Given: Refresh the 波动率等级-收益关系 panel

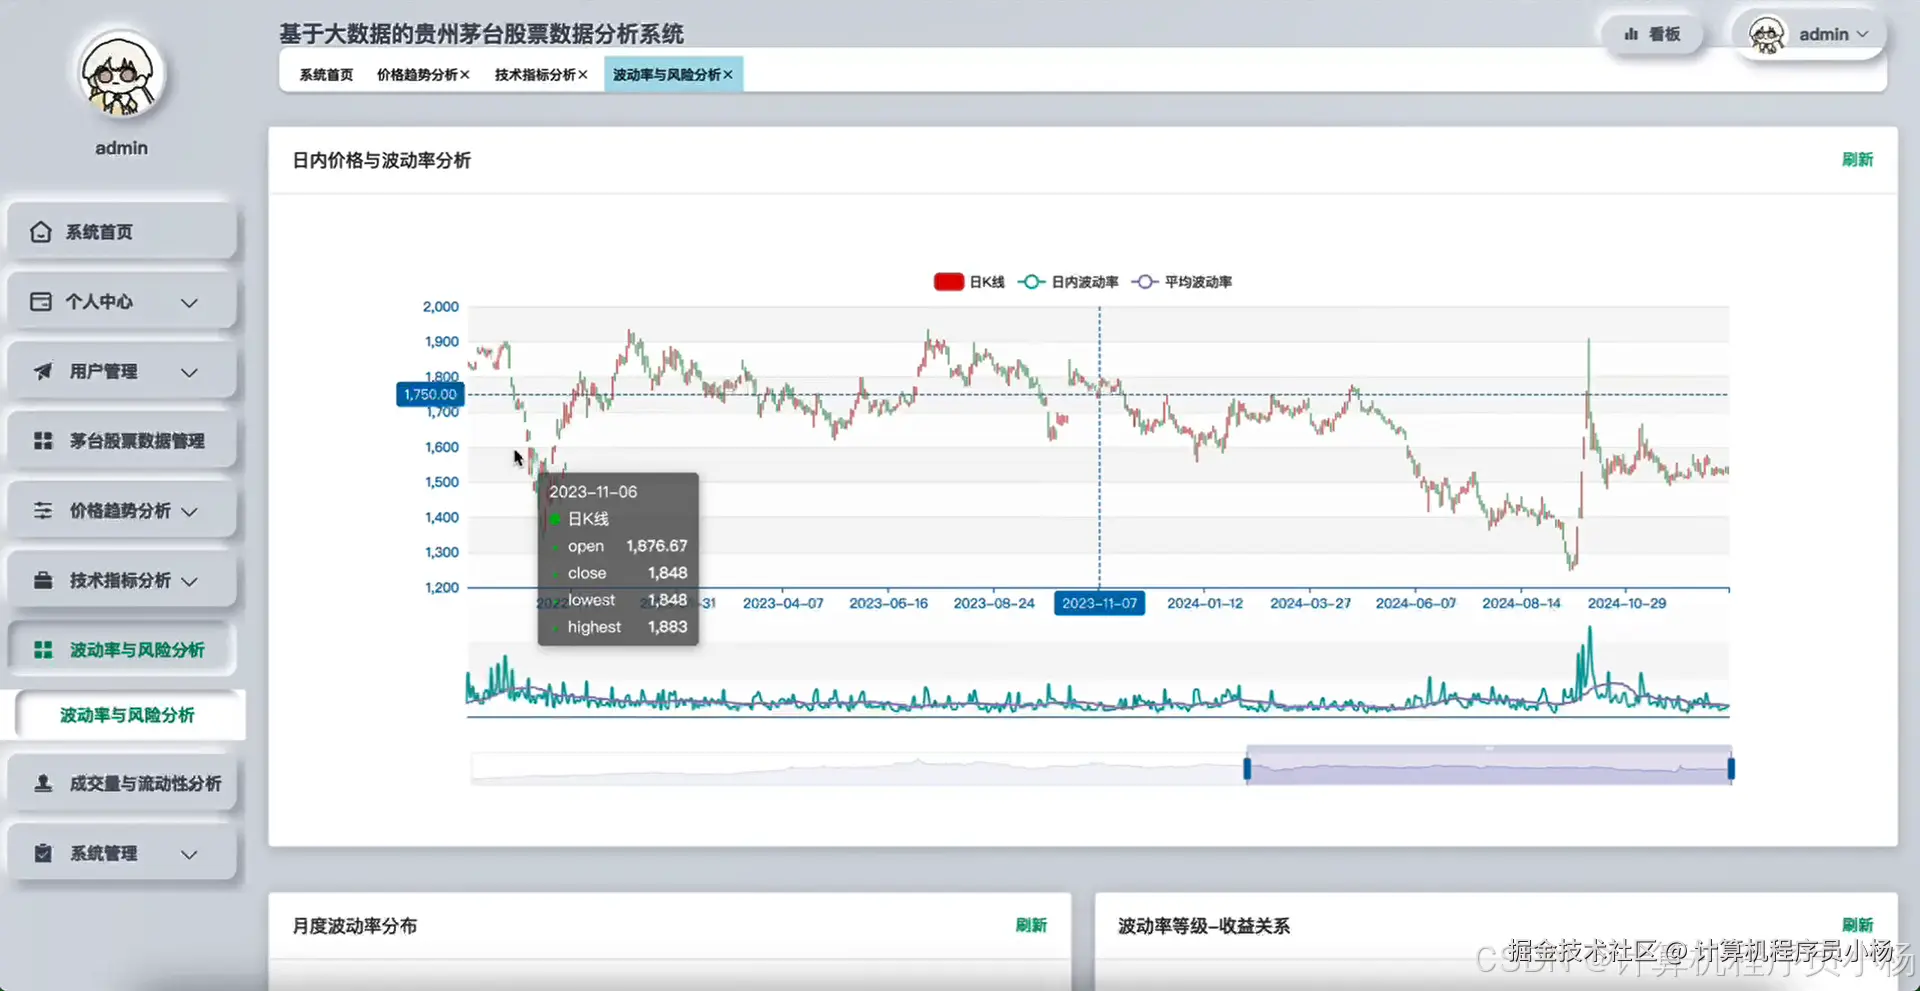Looking at the screenshot, I should point(1857,925).
